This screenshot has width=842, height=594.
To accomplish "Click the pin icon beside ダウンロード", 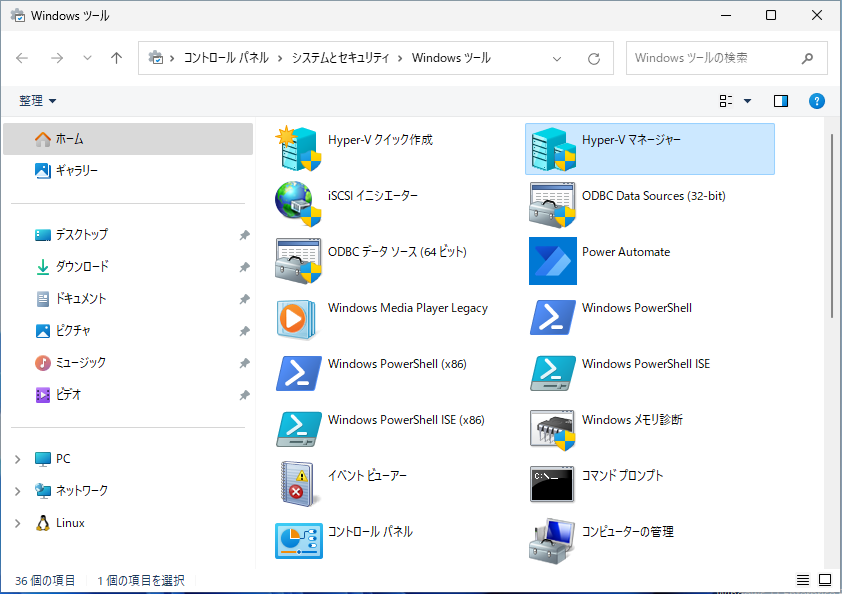I will pos(244,267).
